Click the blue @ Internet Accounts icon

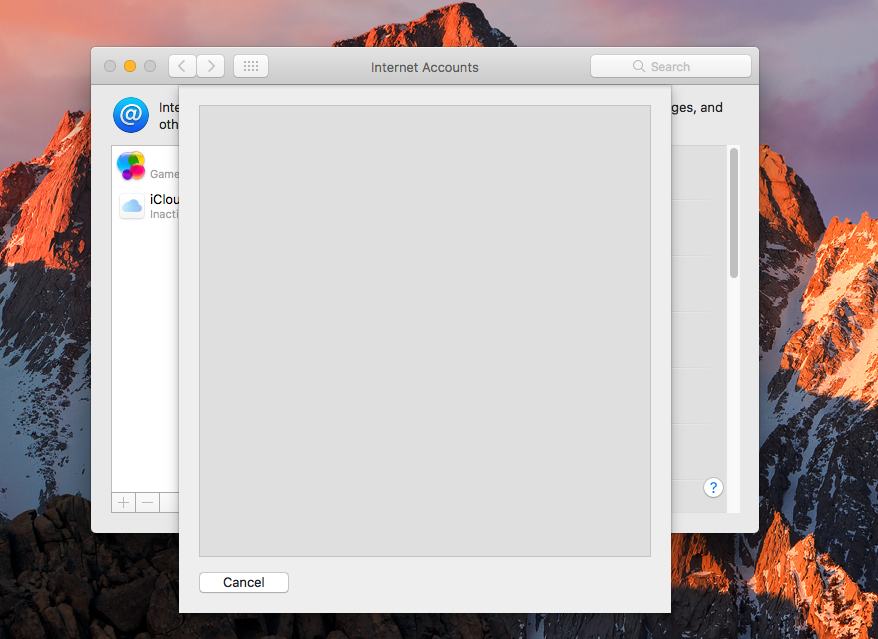(x=131, y=115)
